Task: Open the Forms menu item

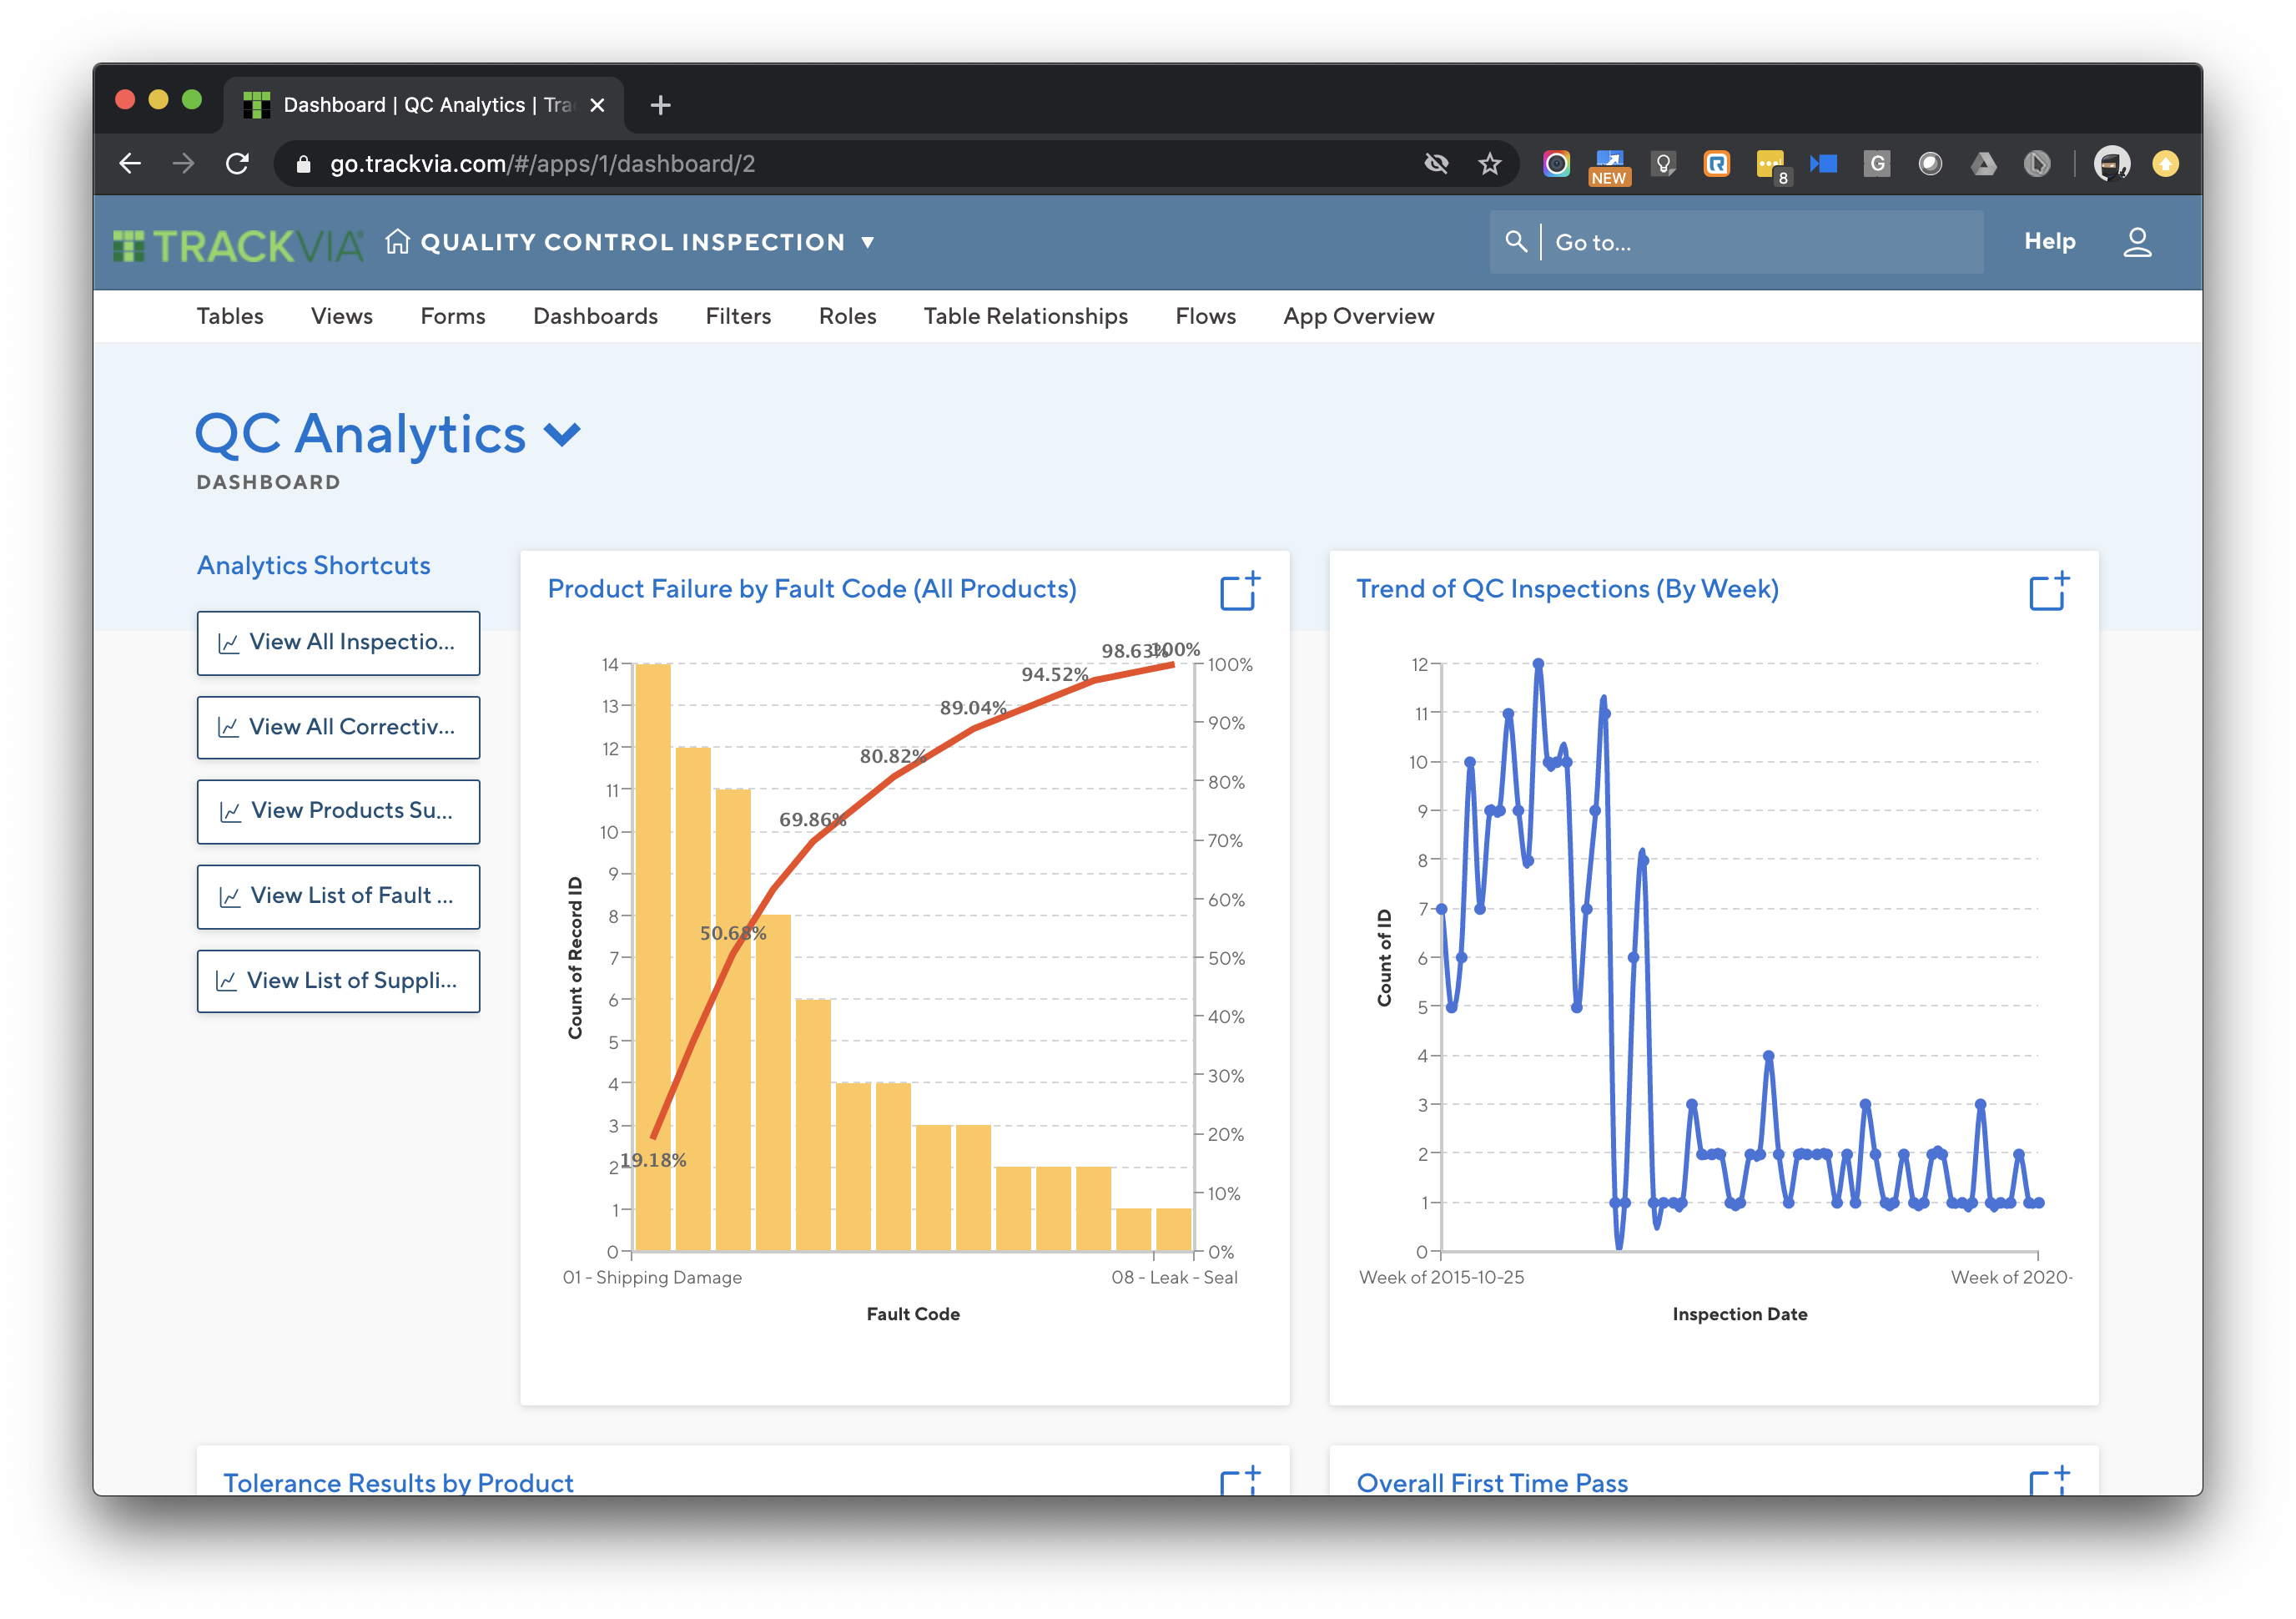Action: [452, 316]
